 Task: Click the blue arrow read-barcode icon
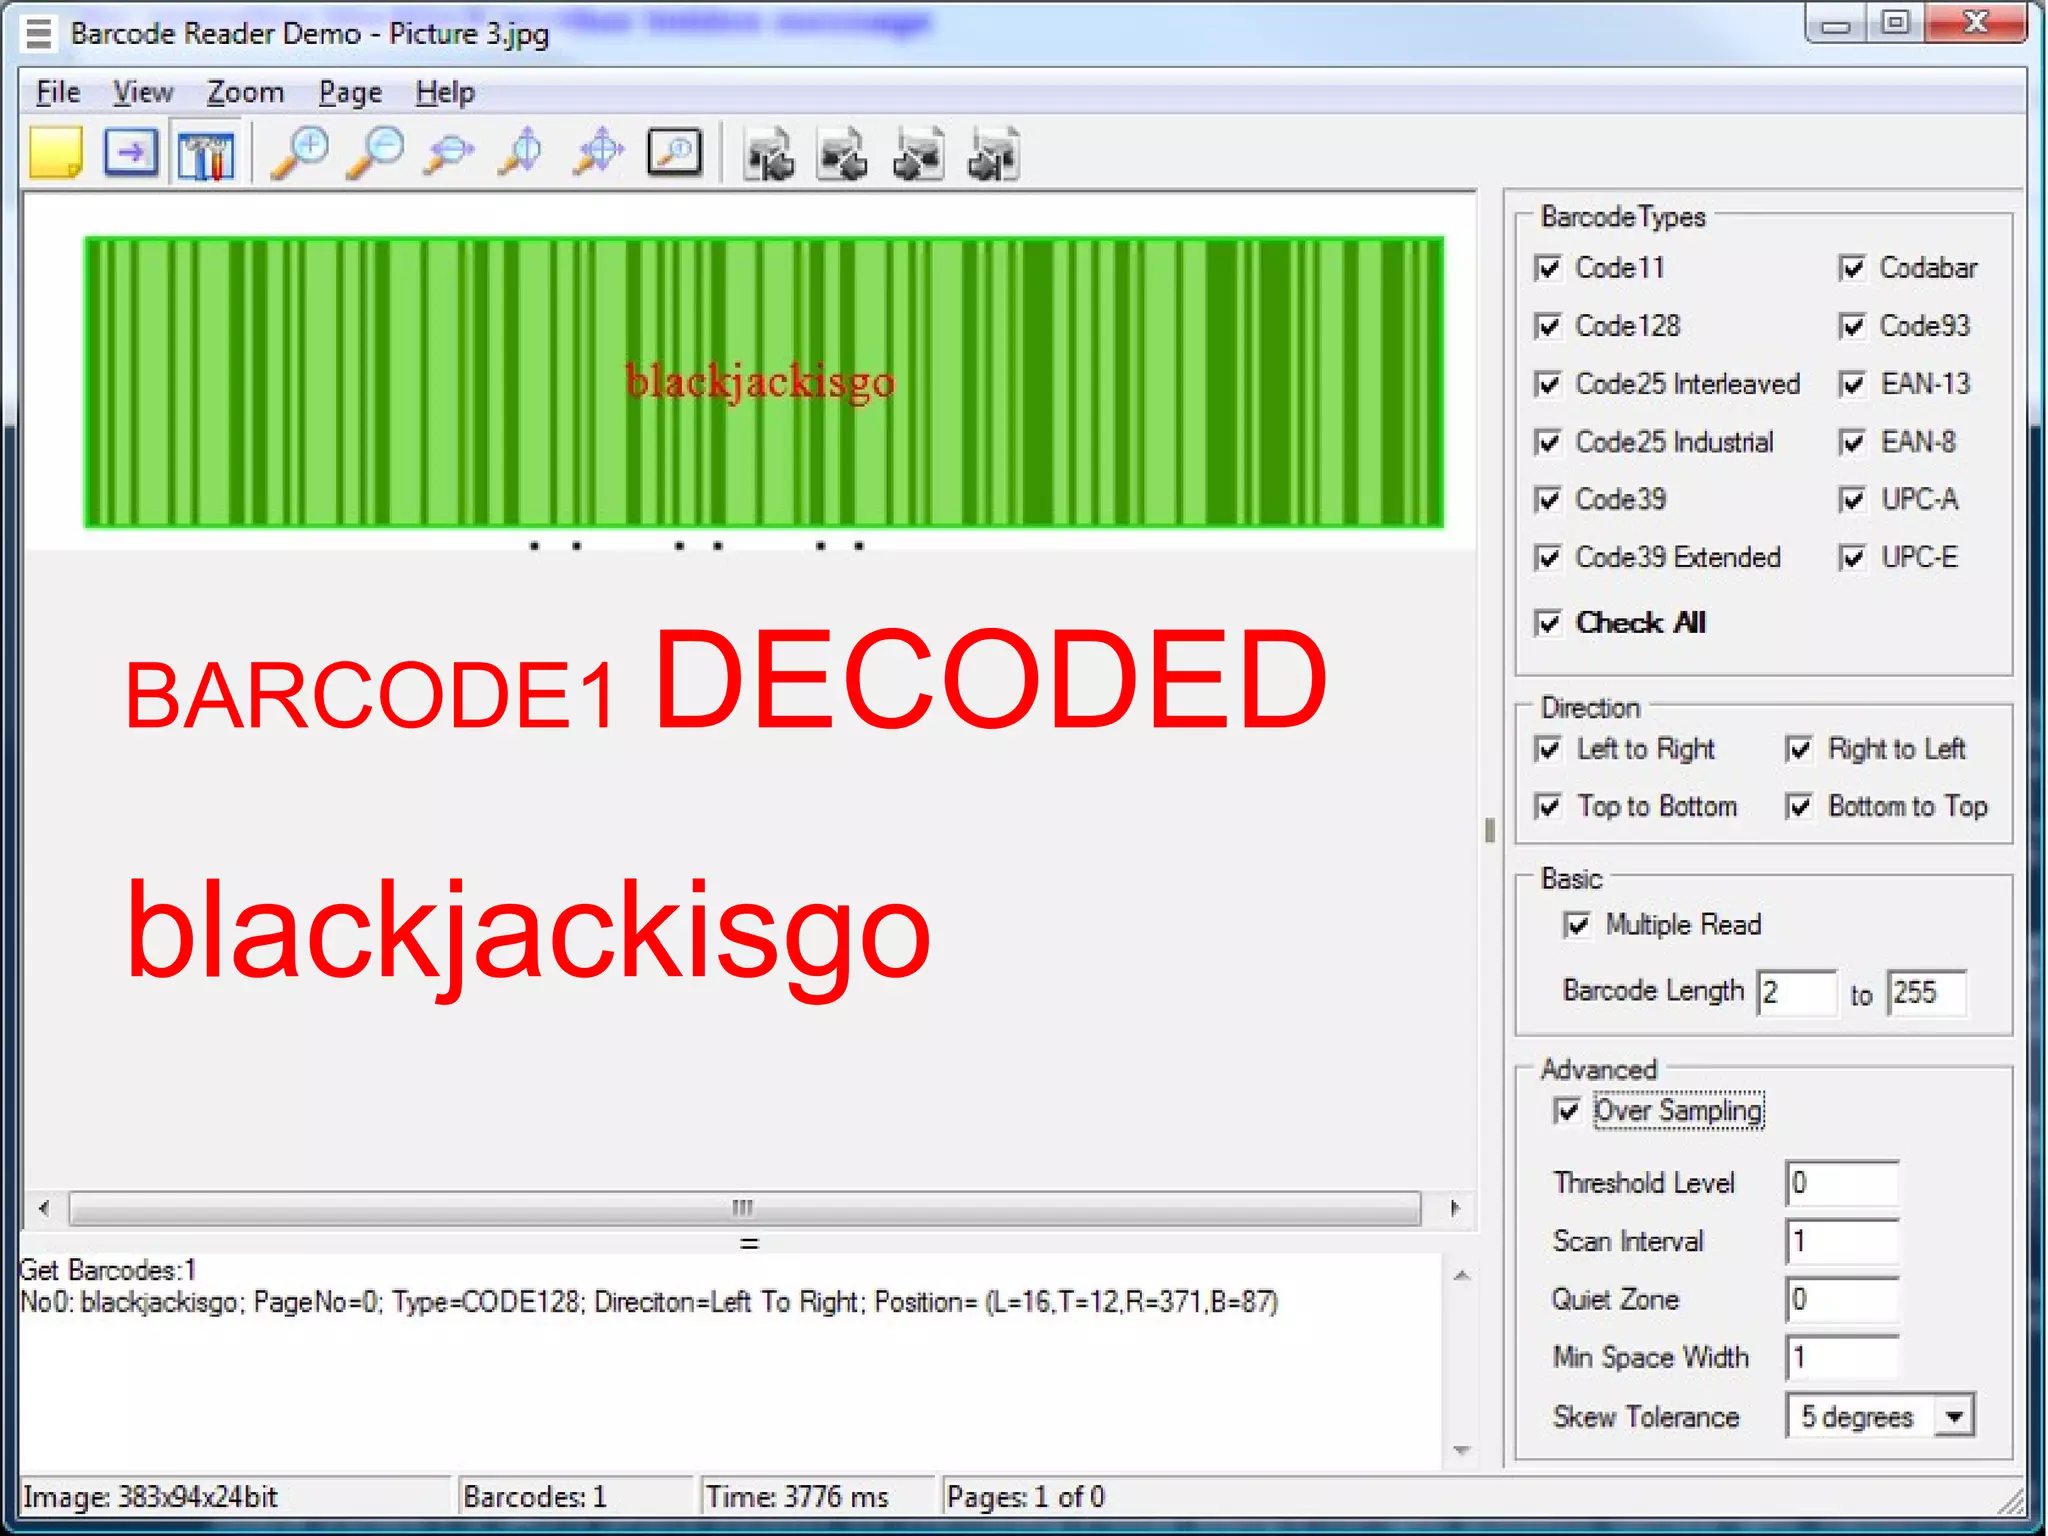pos(131,154)
